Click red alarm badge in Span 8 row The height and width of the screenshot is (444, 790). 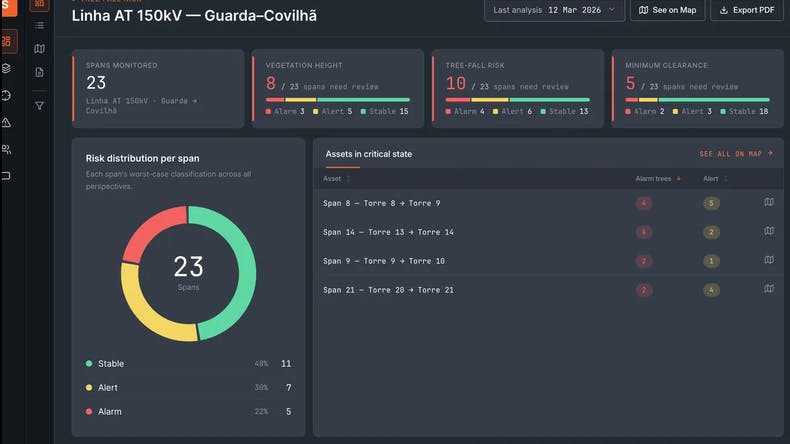[643, 203]
